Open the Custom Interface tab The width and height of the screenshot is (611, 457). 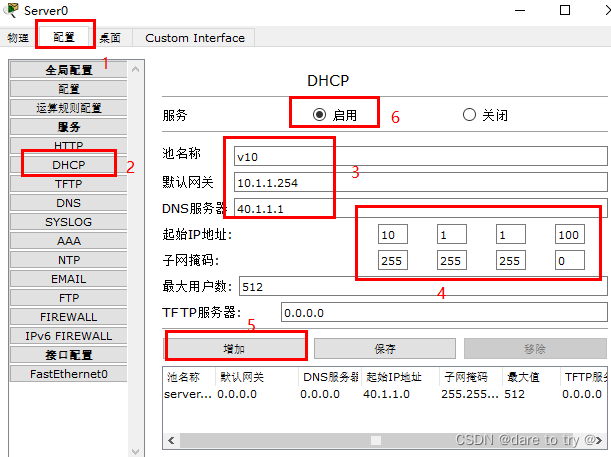click(x=194, y=38)
